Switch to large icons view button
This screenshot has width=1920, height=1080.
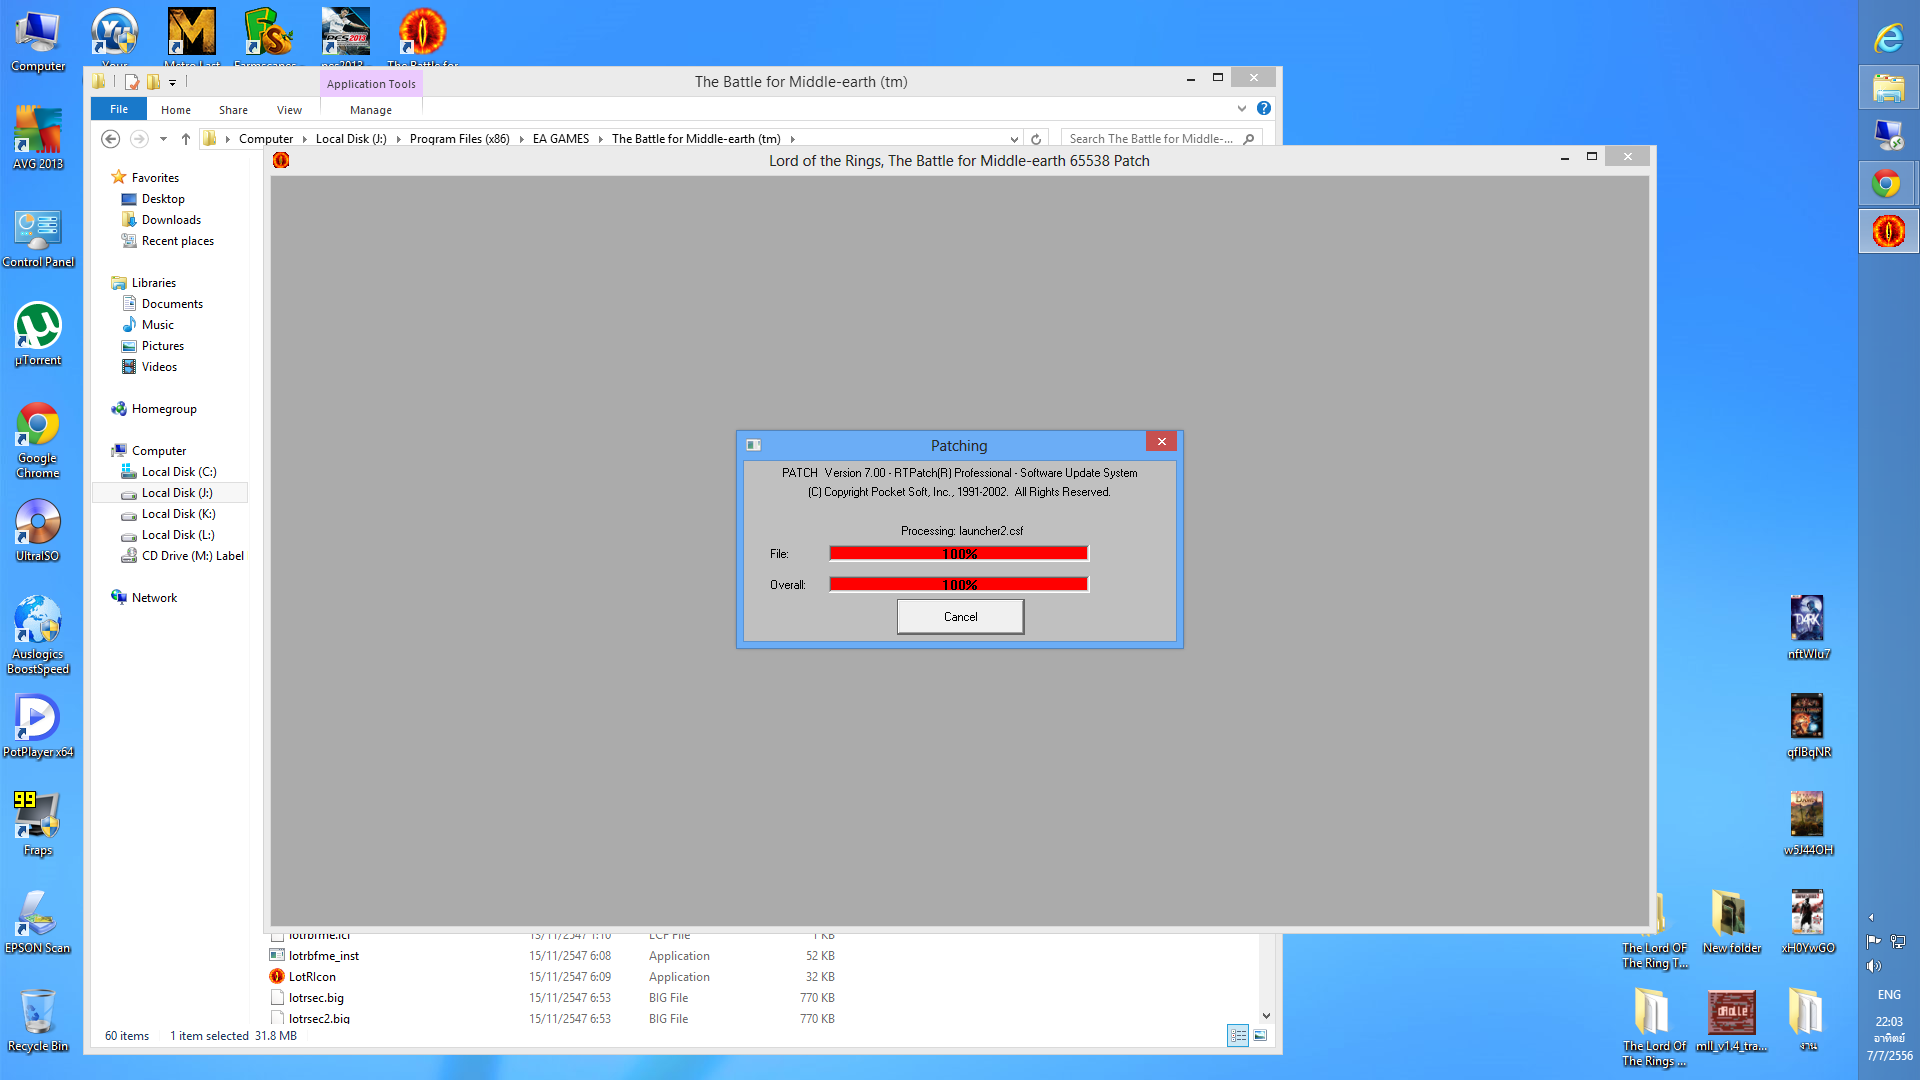(x=1260, y=1036)
